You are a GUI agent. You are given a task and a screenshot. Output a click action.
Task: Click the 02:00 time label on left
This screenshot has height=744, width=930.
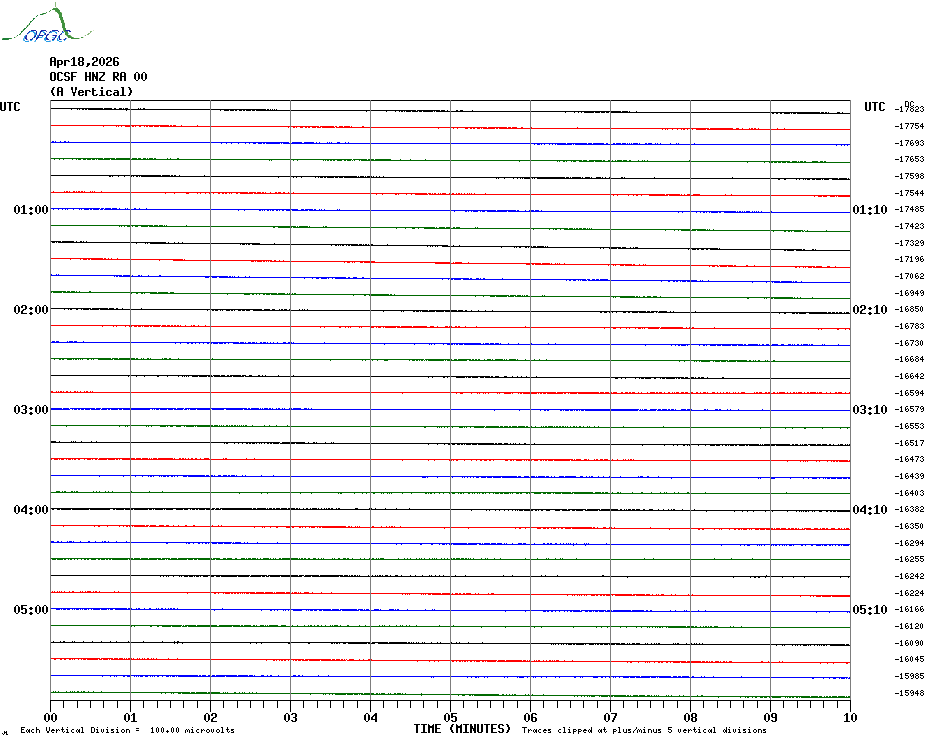31,310
